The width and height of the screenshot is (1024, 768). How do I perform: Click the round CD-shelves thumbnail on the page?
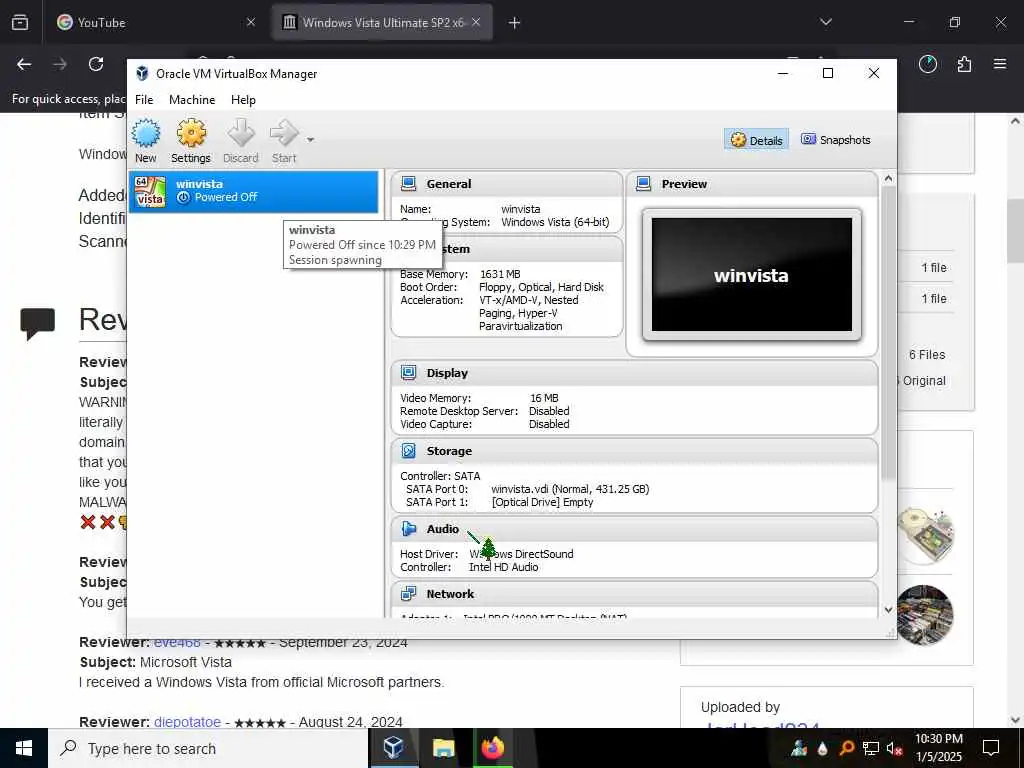pos(925,615)
